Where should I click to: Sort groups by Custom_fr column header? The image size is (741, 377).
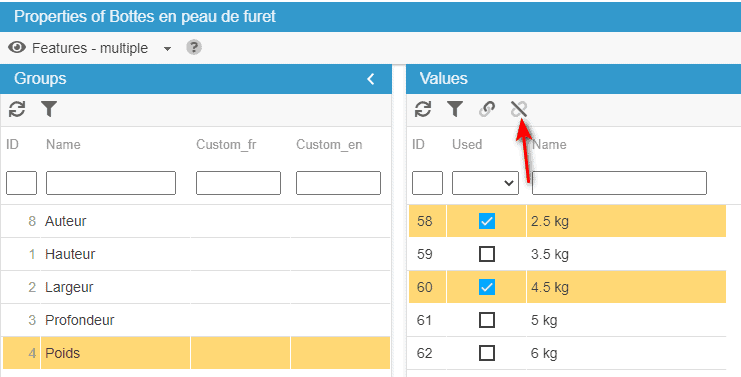tap(226, 144)
